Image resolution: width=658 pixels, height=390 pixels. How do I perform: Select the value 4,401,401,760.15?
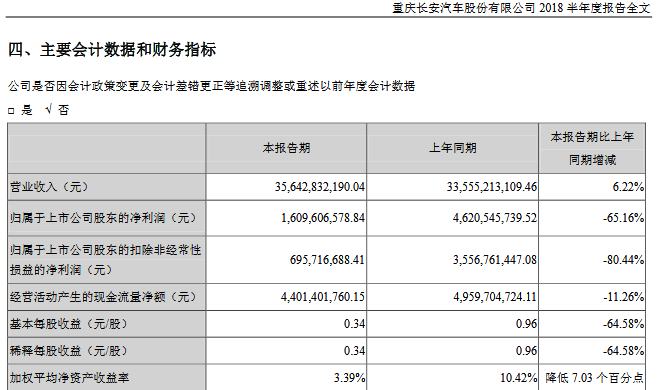coord(323,297)
